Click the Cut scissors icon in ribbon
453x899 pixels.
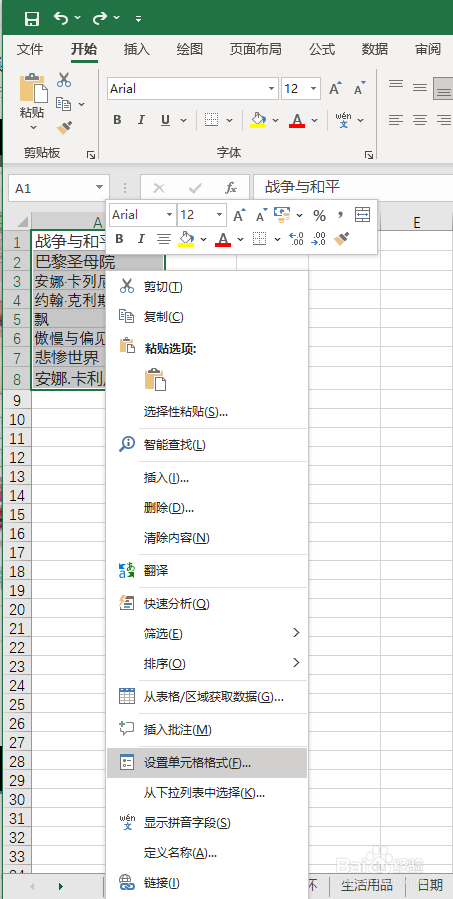(64, 80)
